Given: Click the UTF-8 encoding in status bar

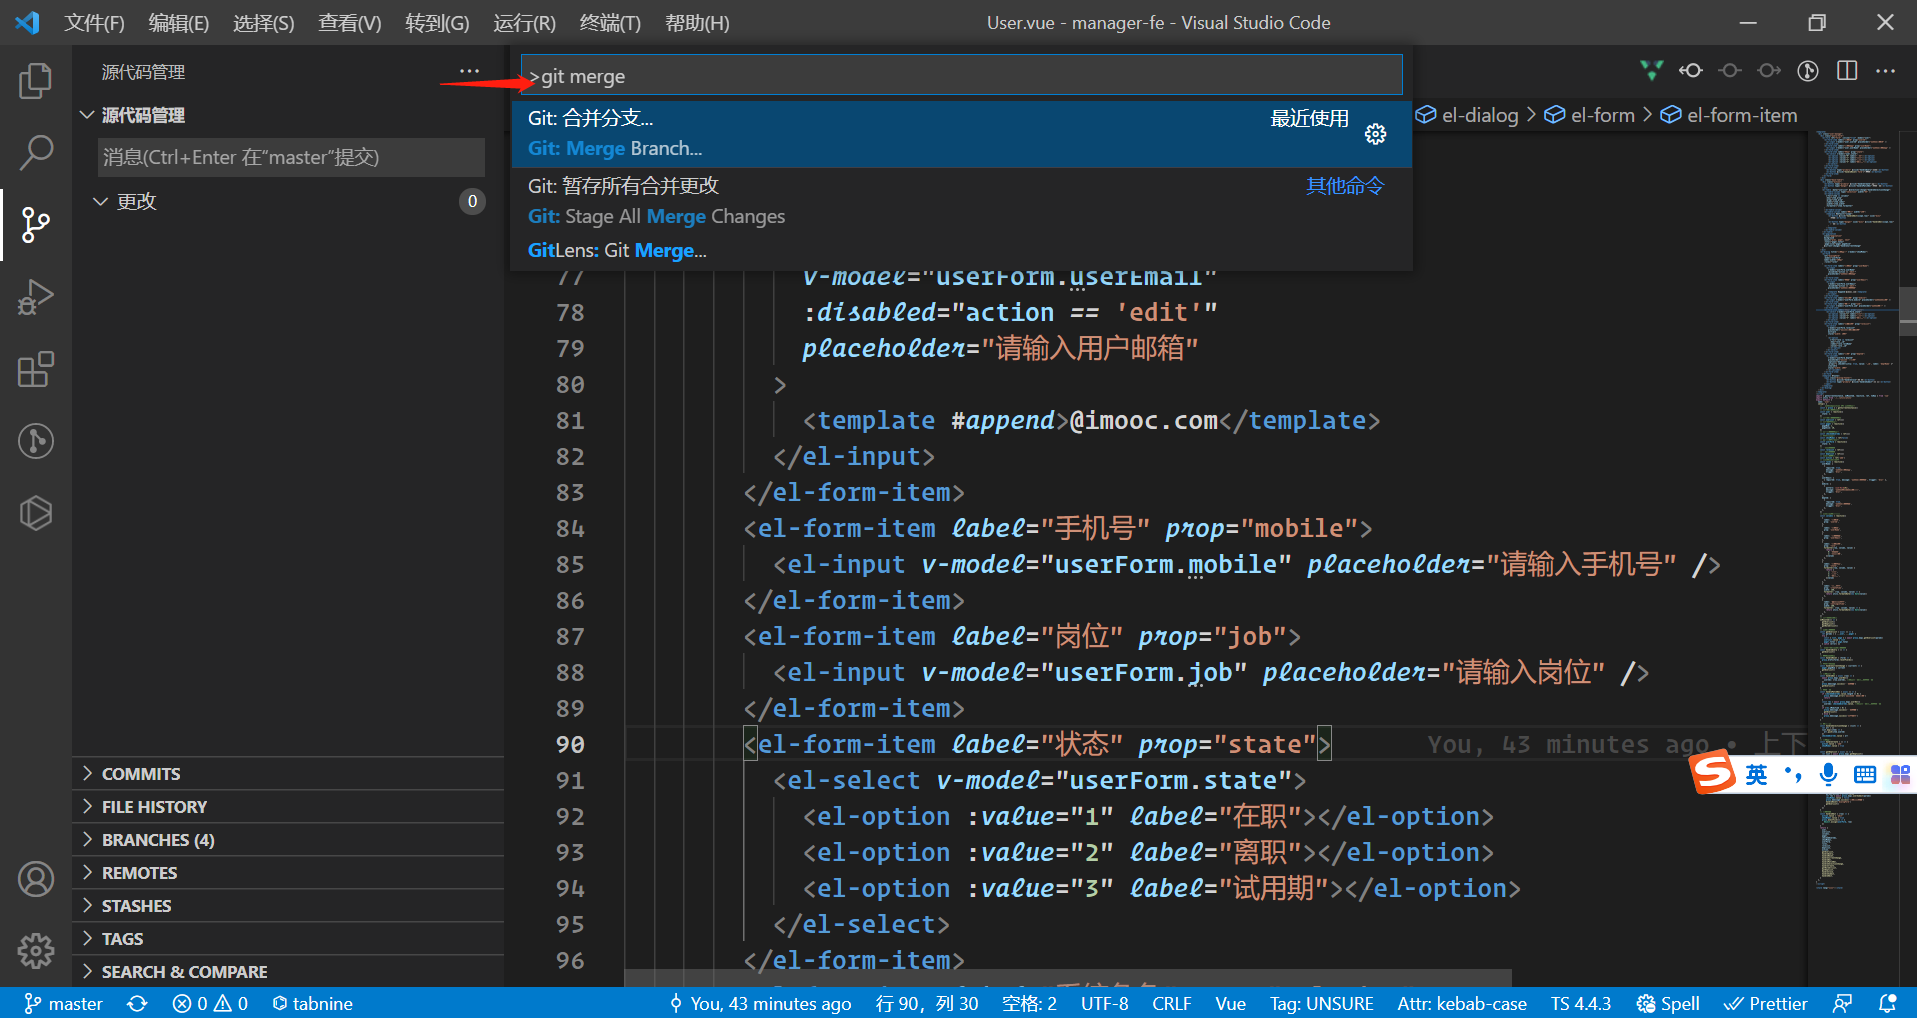Looking at the screenshot, I should (x=1104, y=1003).
